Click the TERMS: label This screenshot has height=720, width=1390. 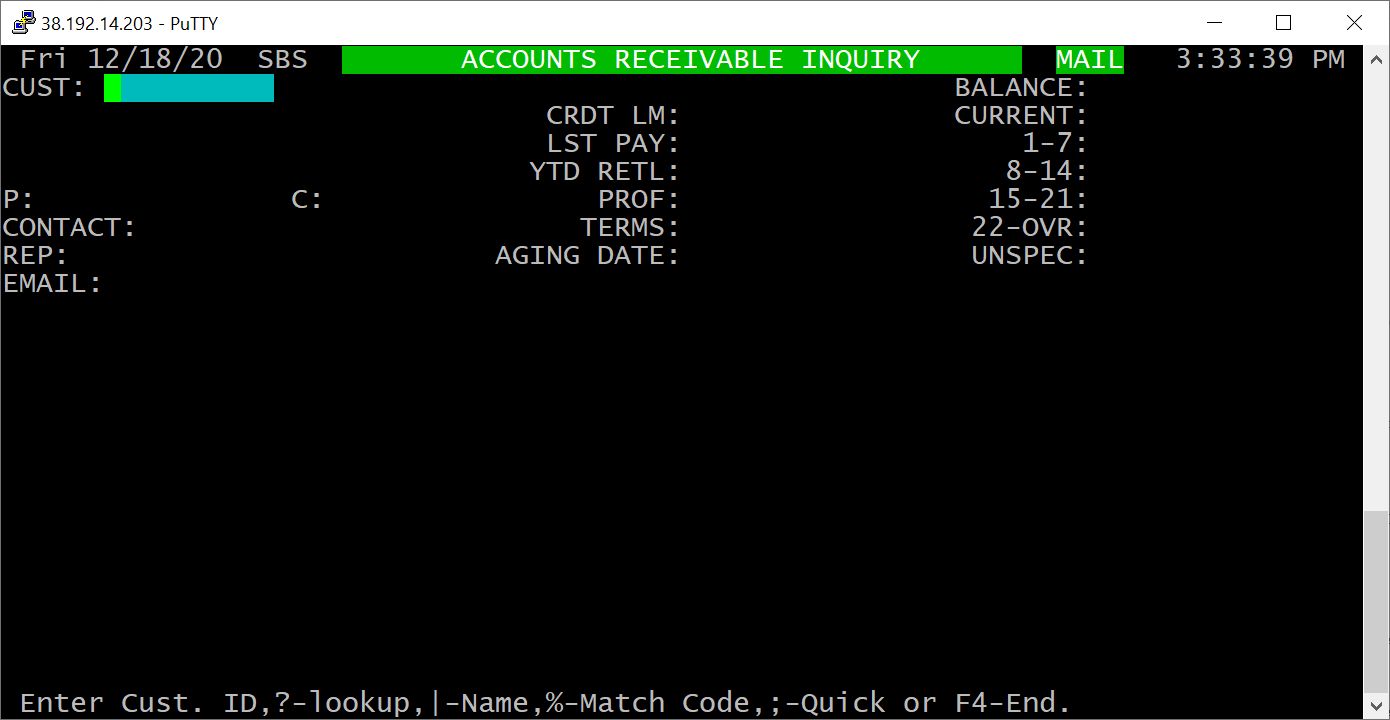[630, 228]
